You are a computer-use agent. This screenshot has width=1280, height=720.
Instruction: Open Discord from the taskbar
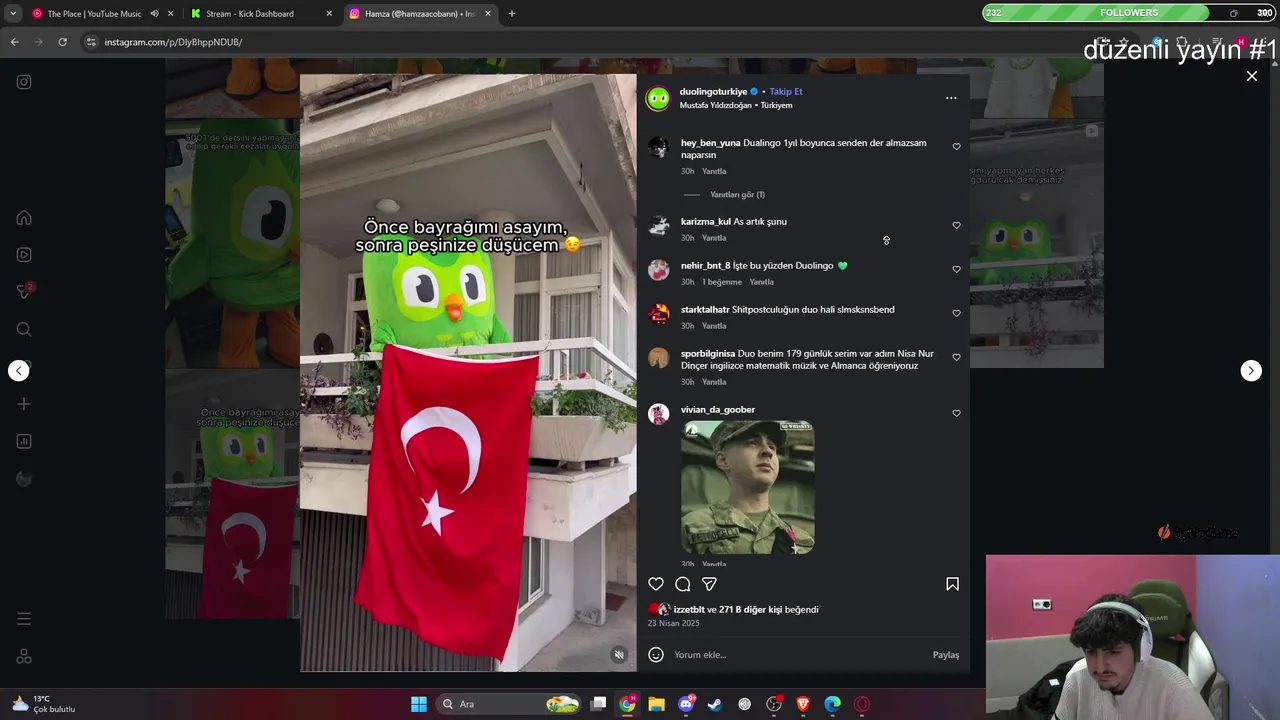(x=686, y=704)
